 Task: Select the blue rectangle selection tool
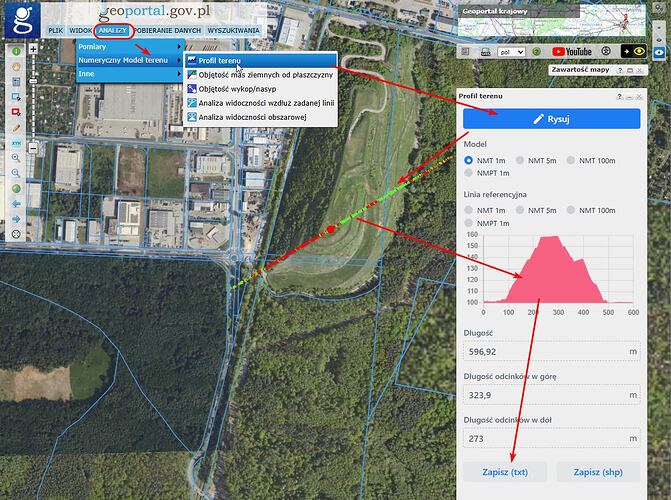(16, 97)
